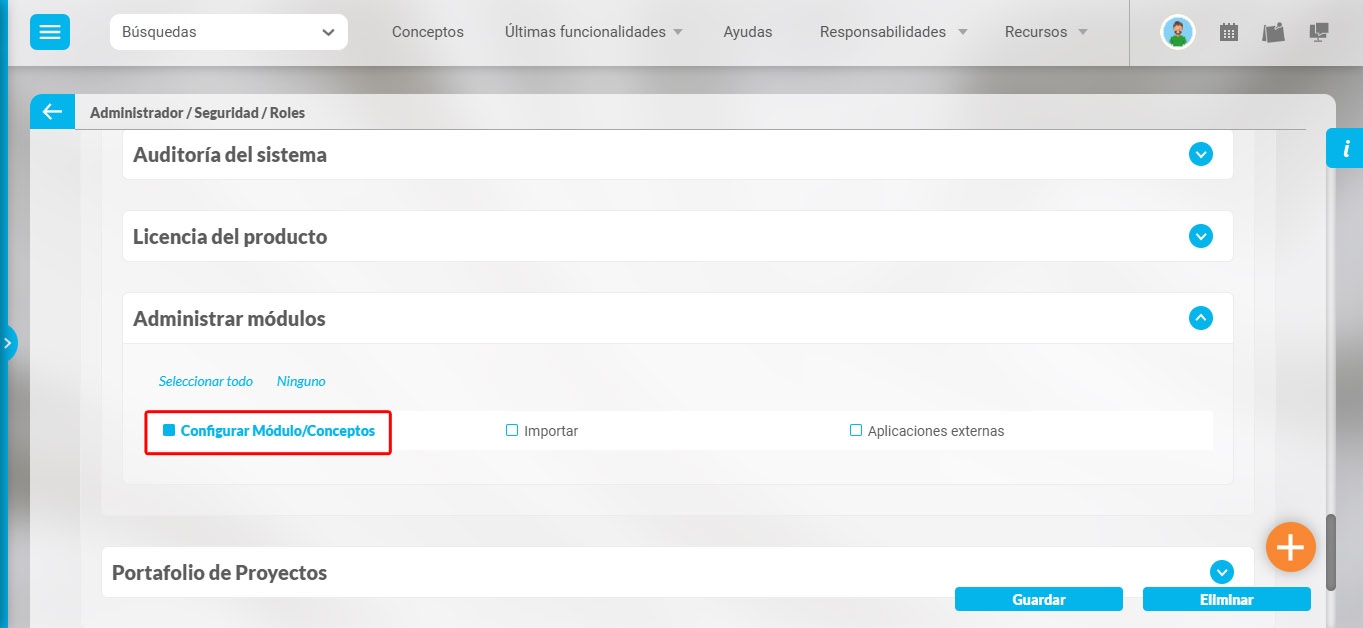Collapse the Administrar módulos section
This screenshot has width=1363, height=628.
click(1200, 318)
